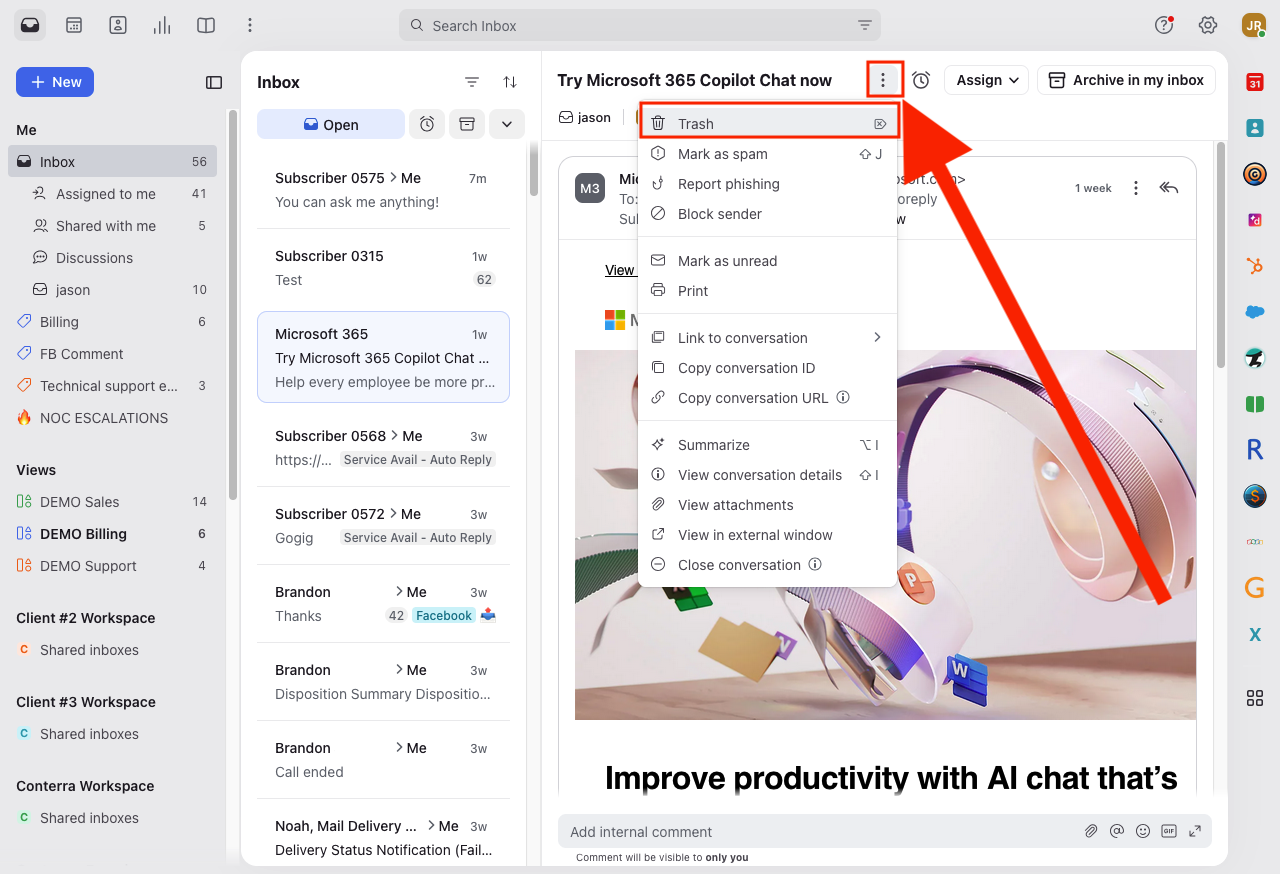Select the Open tab in Inbox

331,124
